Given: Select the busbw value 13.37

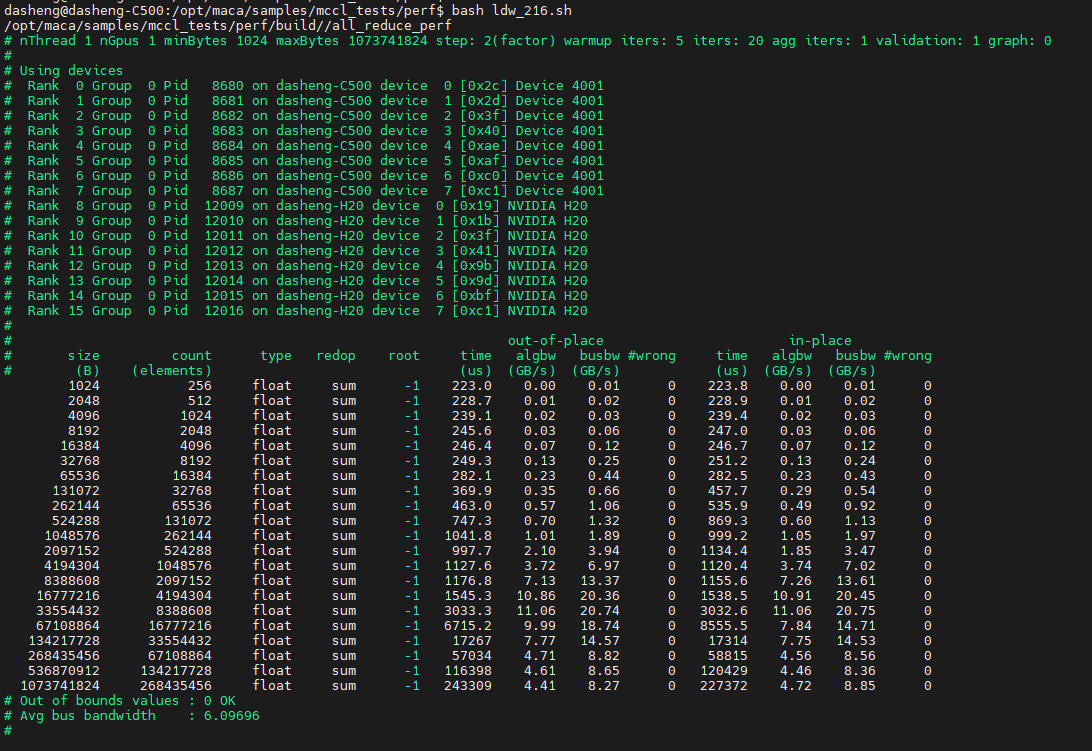Looking at the screenshot, I should point(600,581).
